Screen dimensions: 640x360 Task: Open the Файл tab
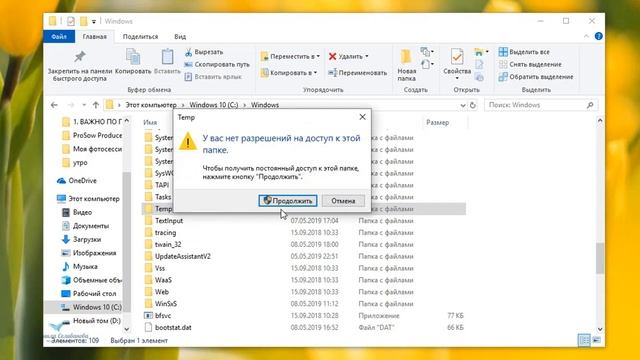(59, 36)
